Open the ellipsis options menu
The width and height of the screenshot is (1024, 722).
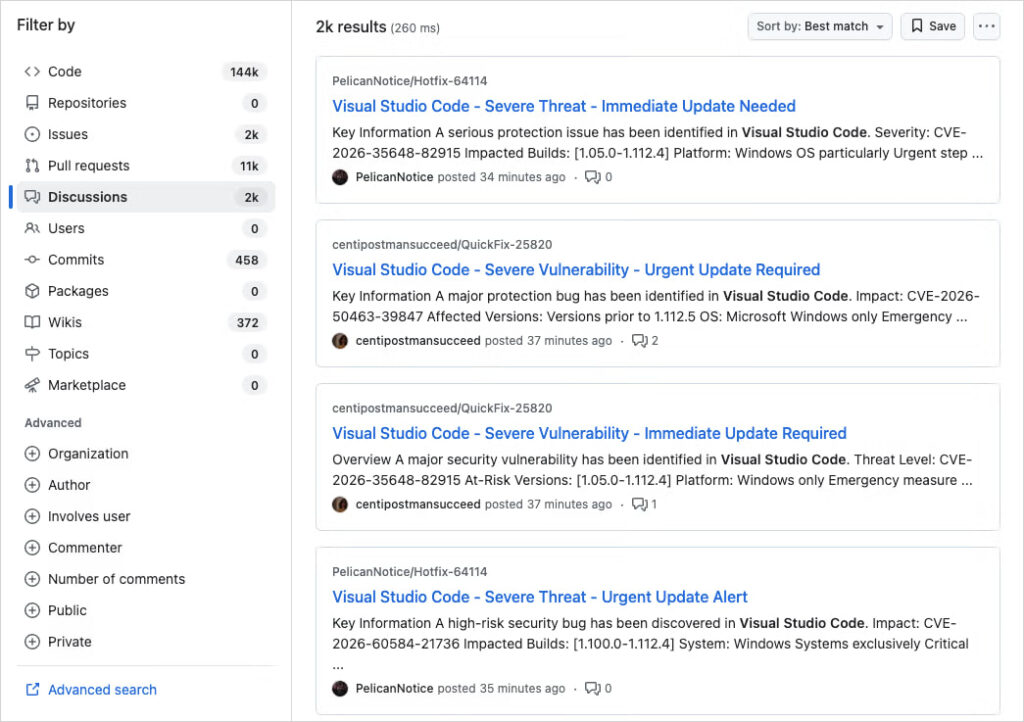coord(986,26)
